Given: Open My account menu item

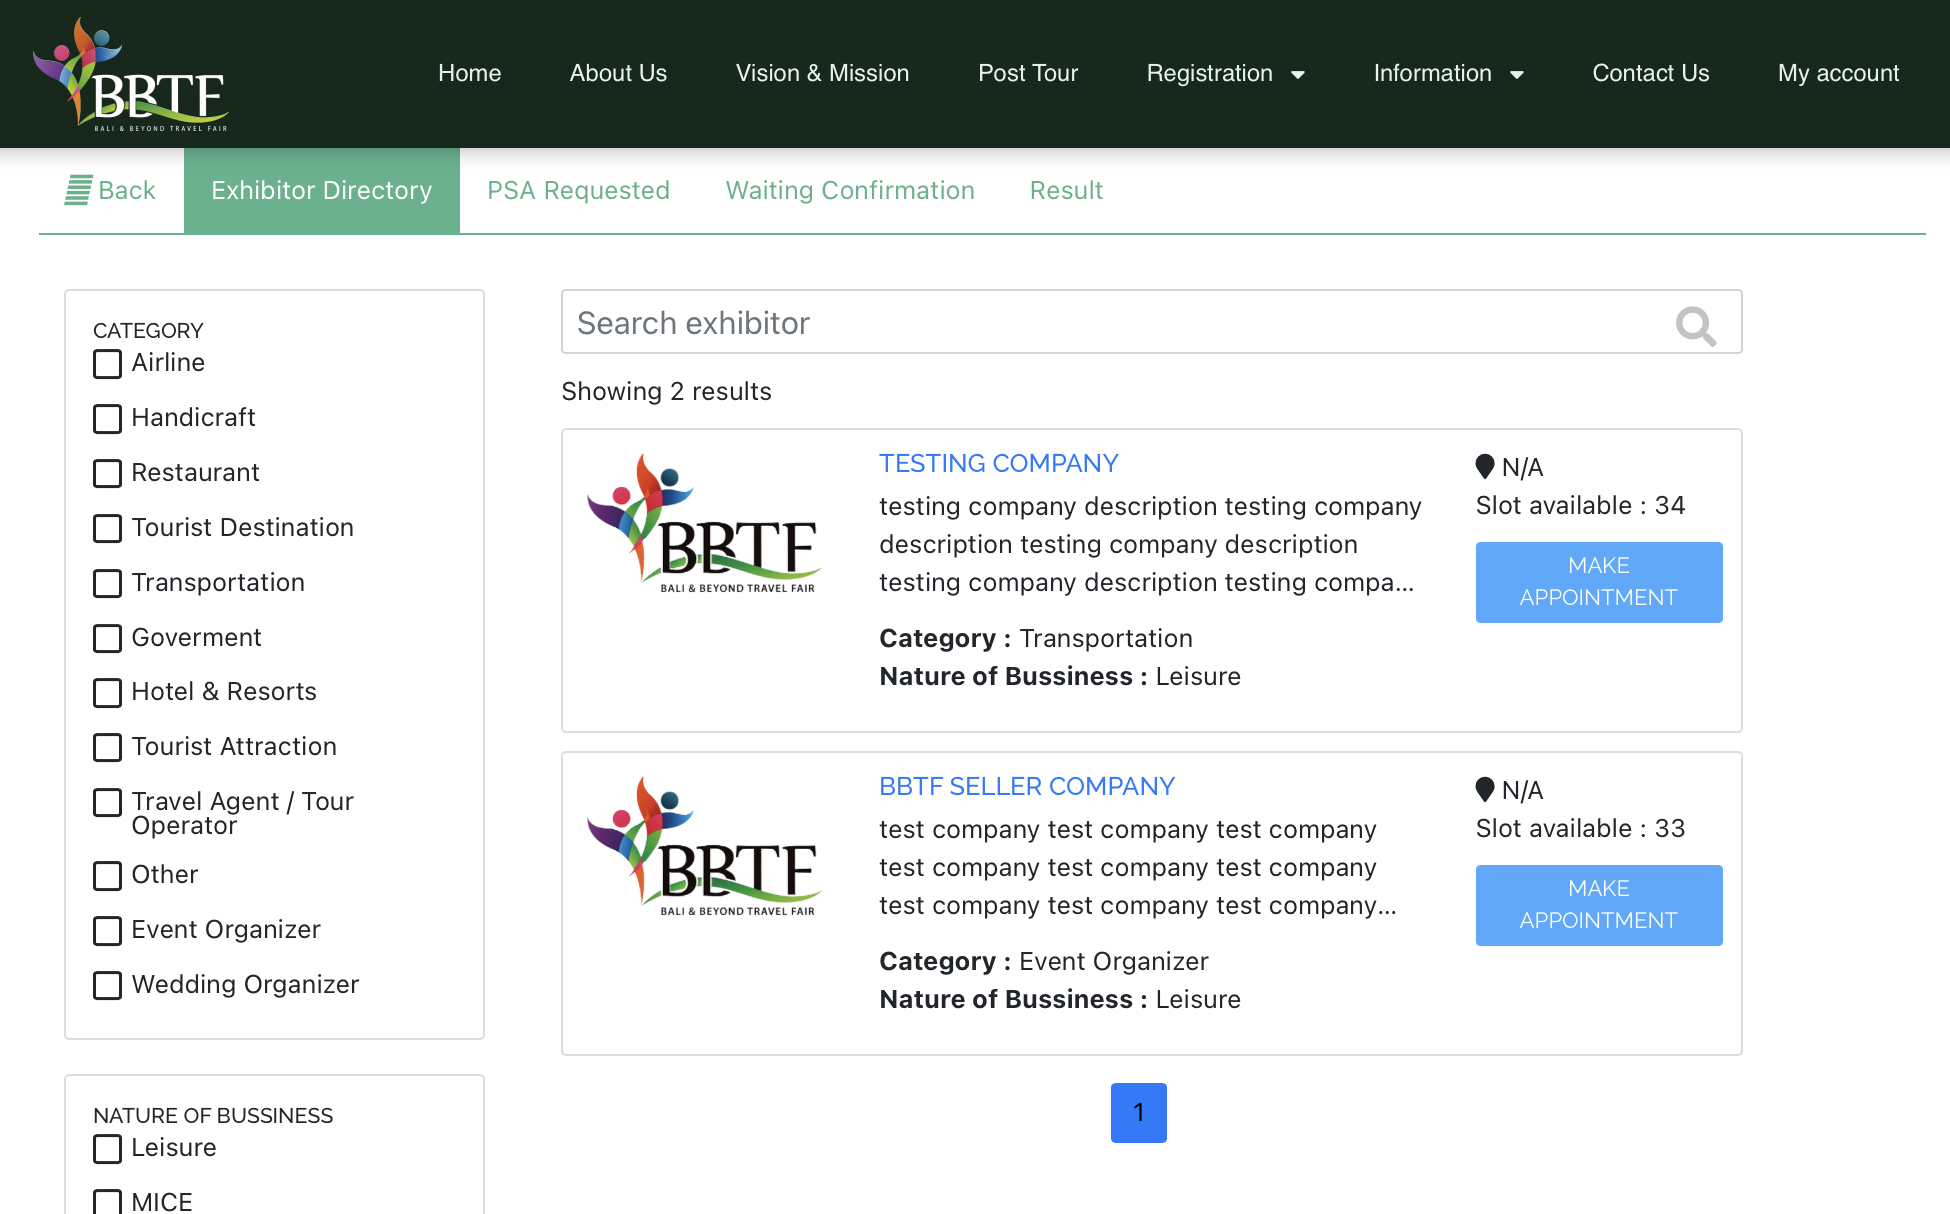Looking at the screenshot, I should point(1838,73).
